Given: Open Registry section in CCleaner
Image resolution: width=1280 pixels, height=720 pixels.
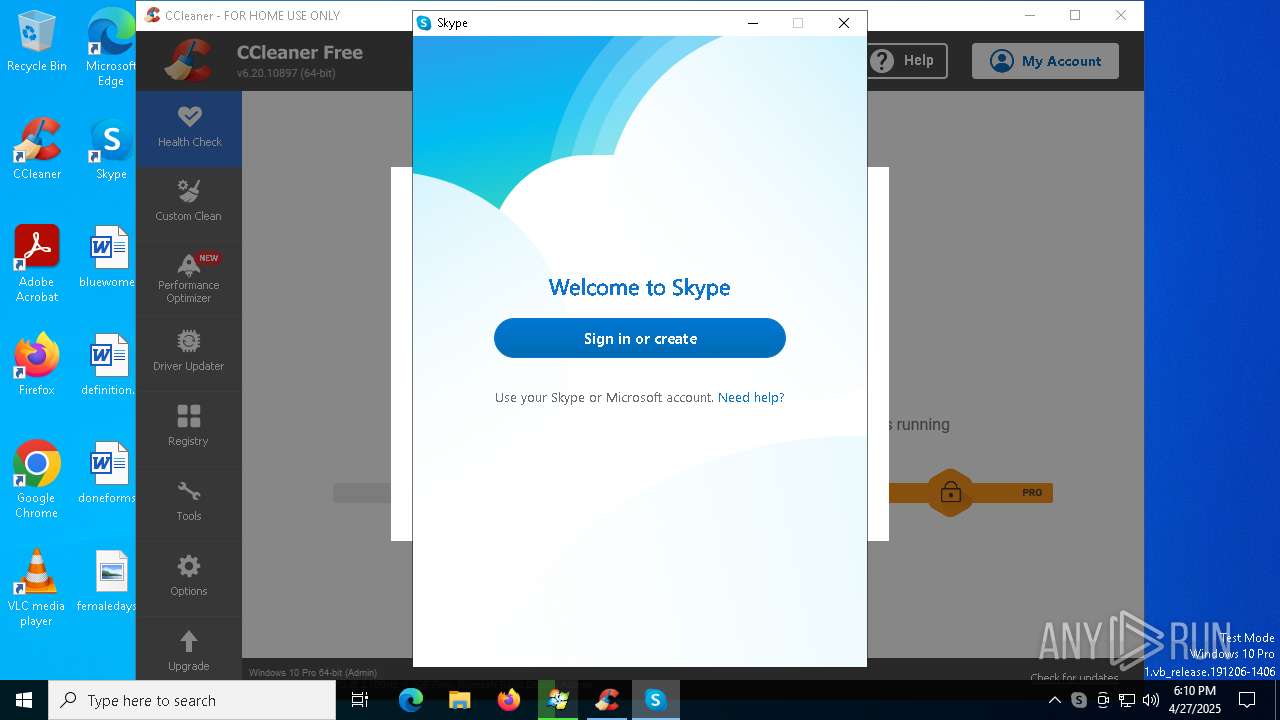Looking at the screenshot, I should click(189, 427).
